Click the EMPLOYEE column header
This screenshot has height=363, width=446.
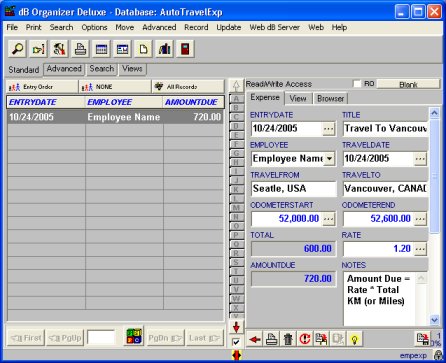[123, 102]
